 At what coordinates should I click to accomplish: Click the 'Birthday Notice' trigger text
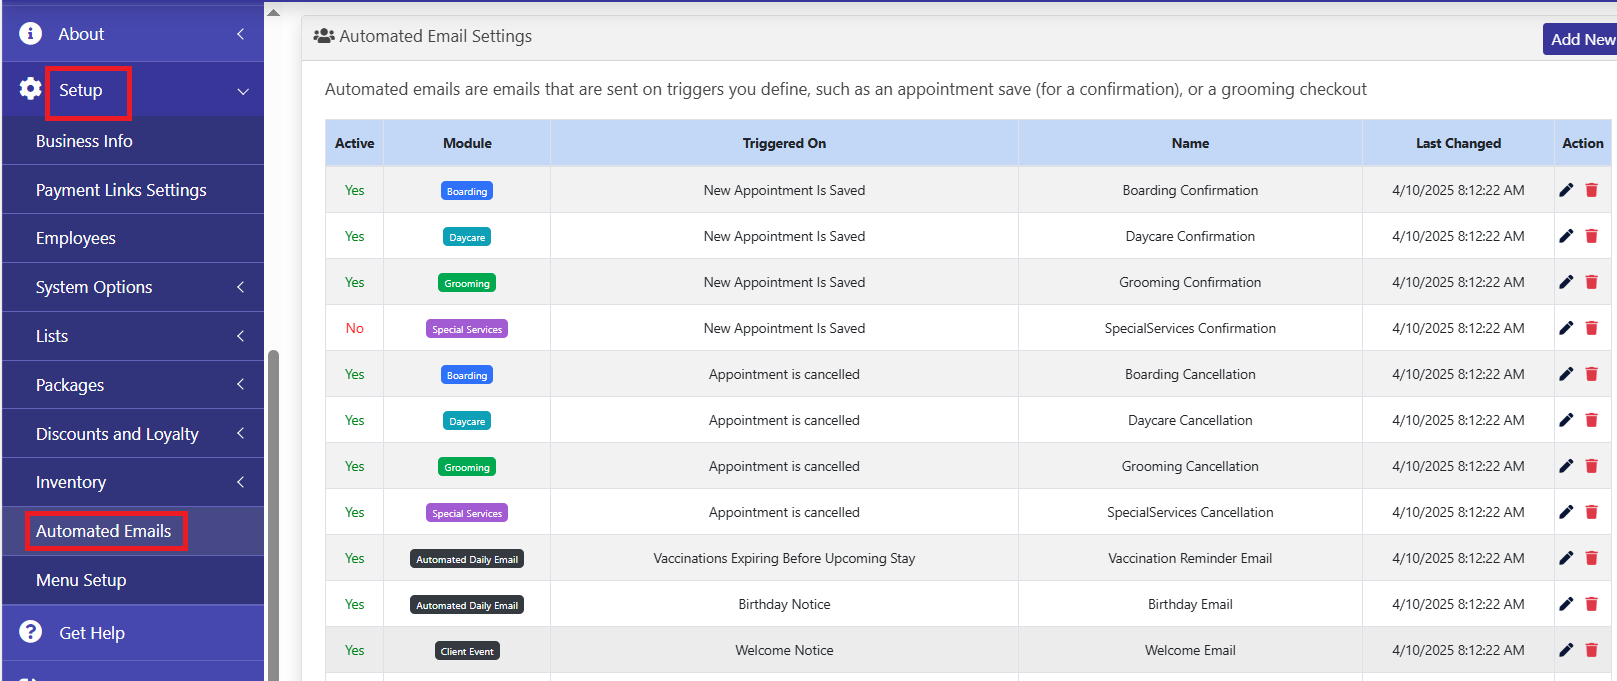pos(784,604)
